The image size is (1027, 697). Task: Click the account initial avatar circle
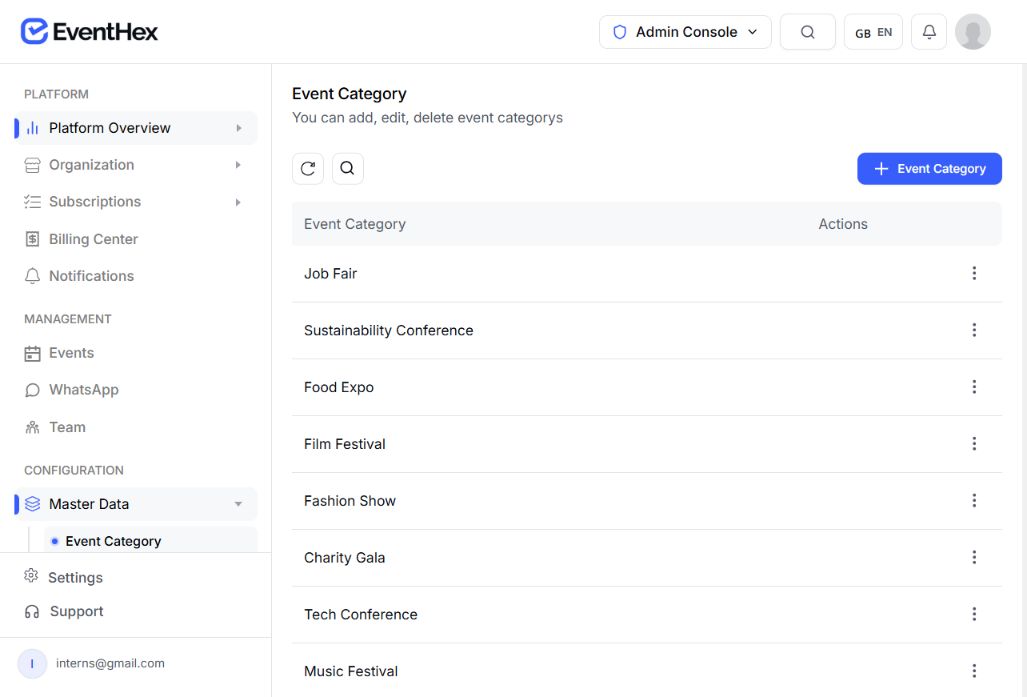point(32,664)
